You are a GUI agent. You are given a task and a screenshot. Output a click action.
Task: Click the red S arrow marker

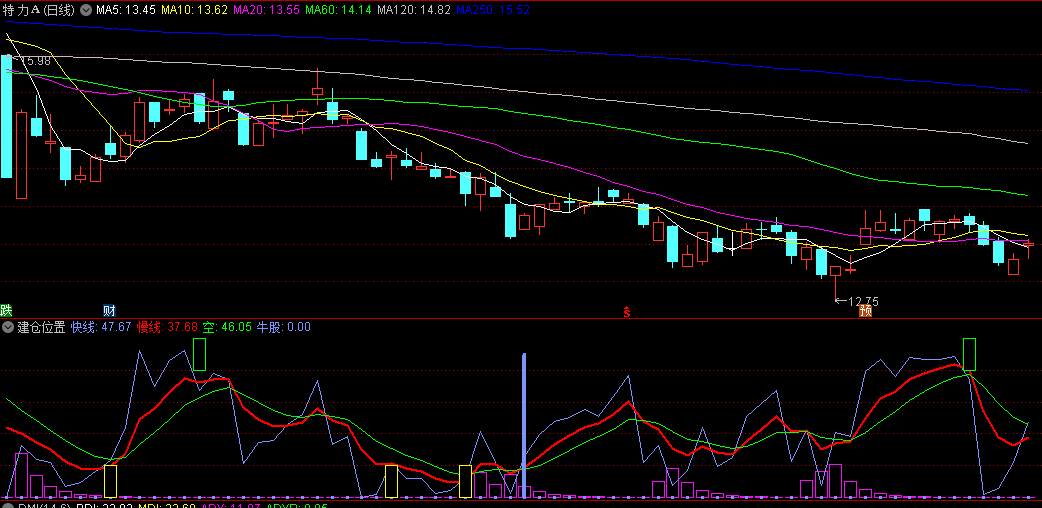click(x=626, y=310)
